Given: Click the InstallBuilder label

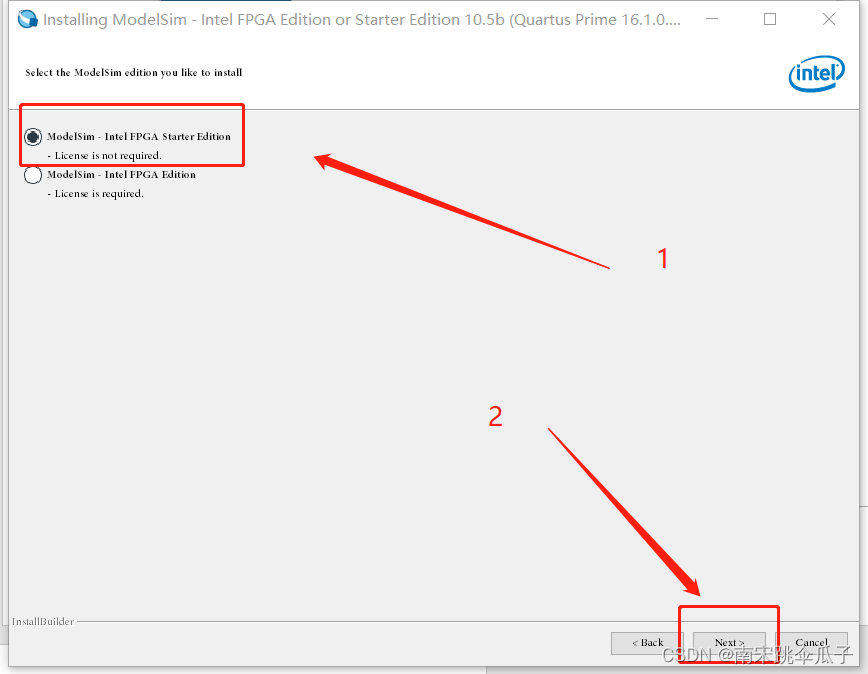Looking at the screenshot, I should click(x=43, y=621).
